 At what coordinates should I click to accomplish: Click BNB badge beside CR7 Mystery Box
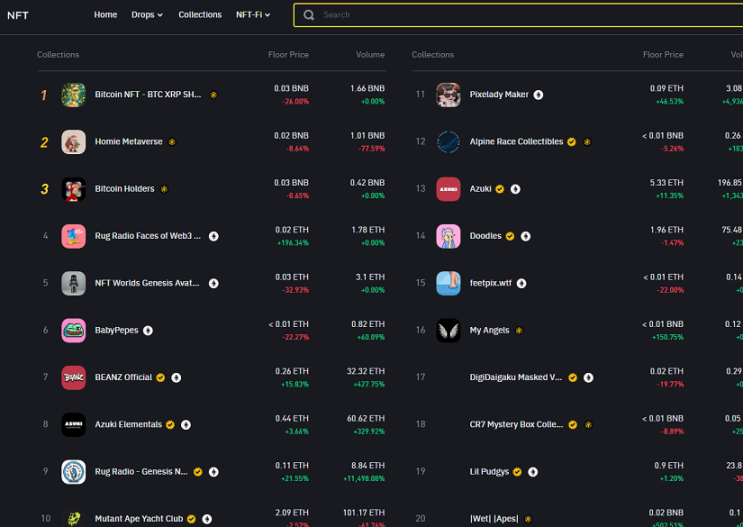click(x=588, y=425)
